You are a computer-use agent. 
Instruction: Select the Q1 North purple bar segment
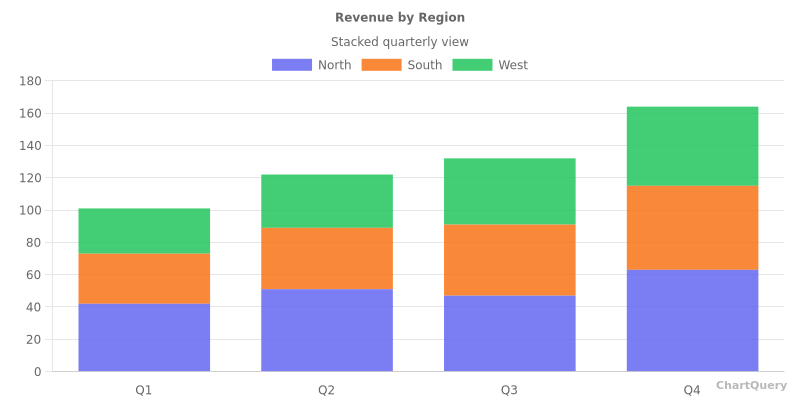[144, 337]
